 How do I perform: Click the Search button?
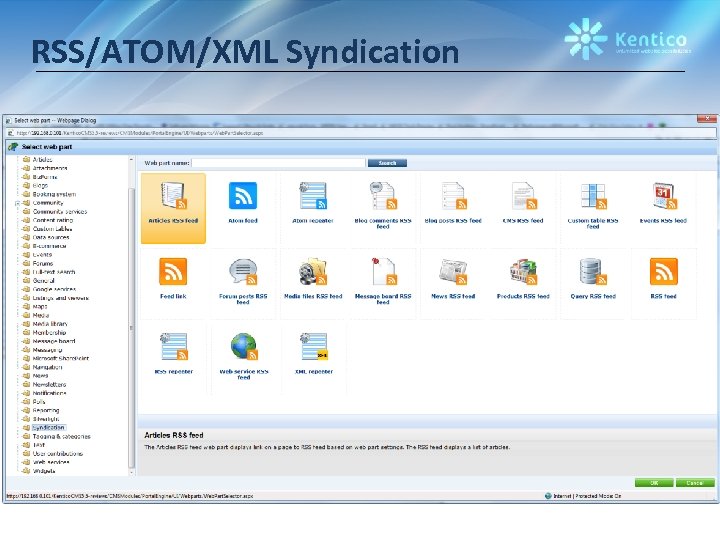click(387, 163)
